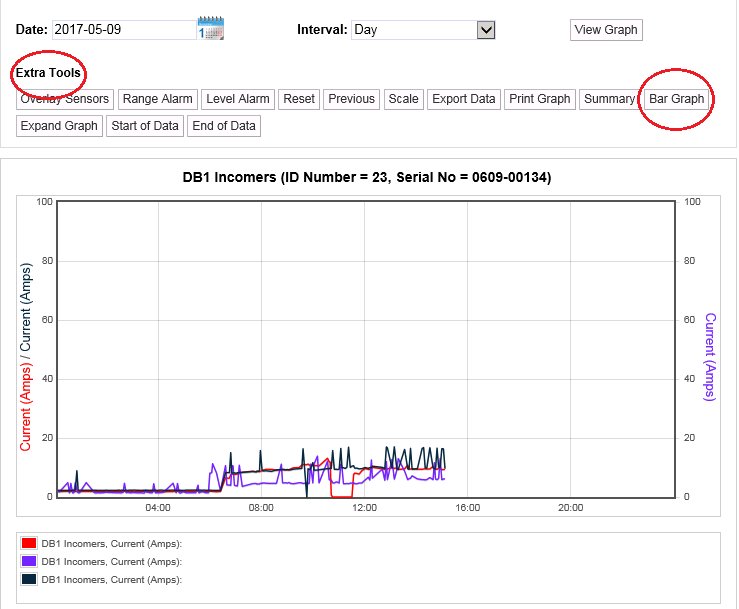Click the Overlay Sensors button

(x=64, y=99)
